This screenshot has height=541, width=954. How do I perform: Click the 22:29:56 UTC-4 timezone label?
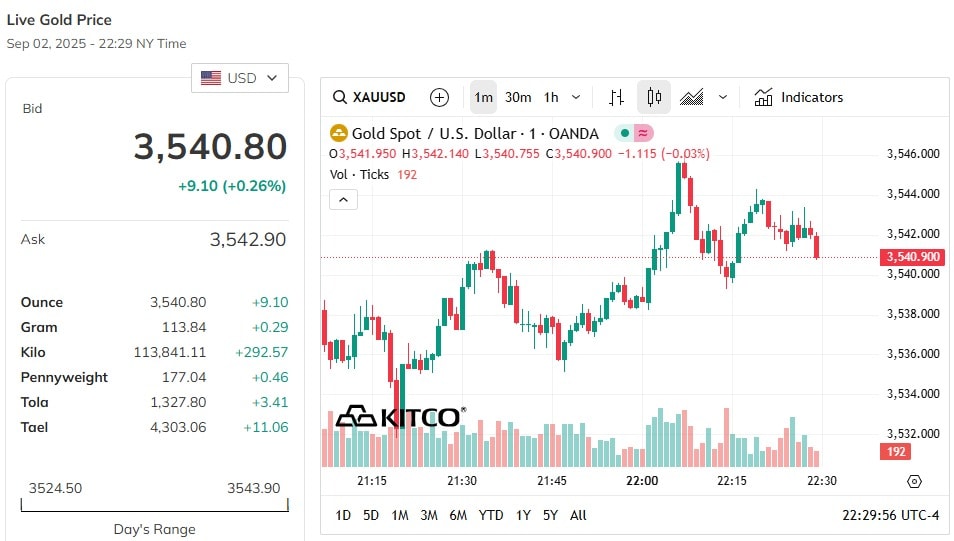coord(890,515)
